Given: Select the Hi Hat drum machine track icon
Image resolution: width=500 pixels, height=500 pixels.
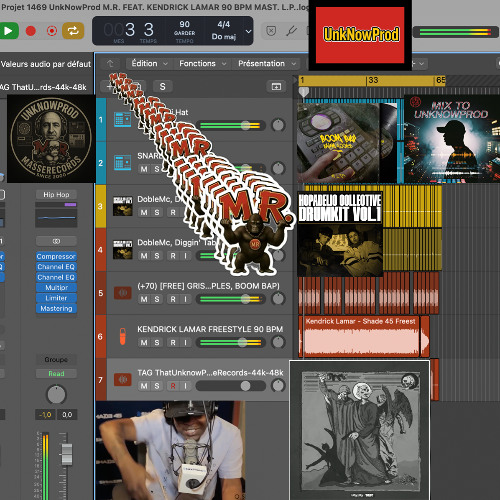Looking at the screenshot, I should tap(122, 119).
